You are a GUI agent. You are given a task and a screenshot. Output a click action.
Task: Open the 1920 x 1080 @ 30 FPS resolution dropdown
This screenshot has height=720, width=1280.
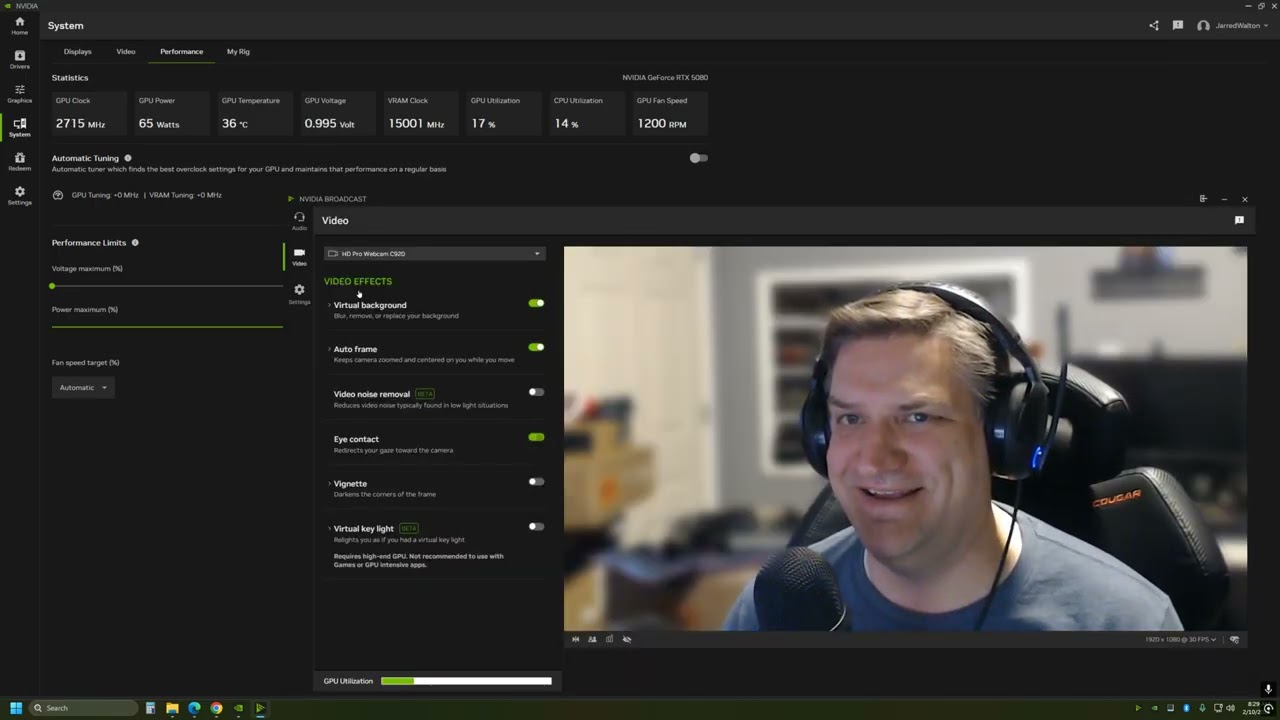1180,639
